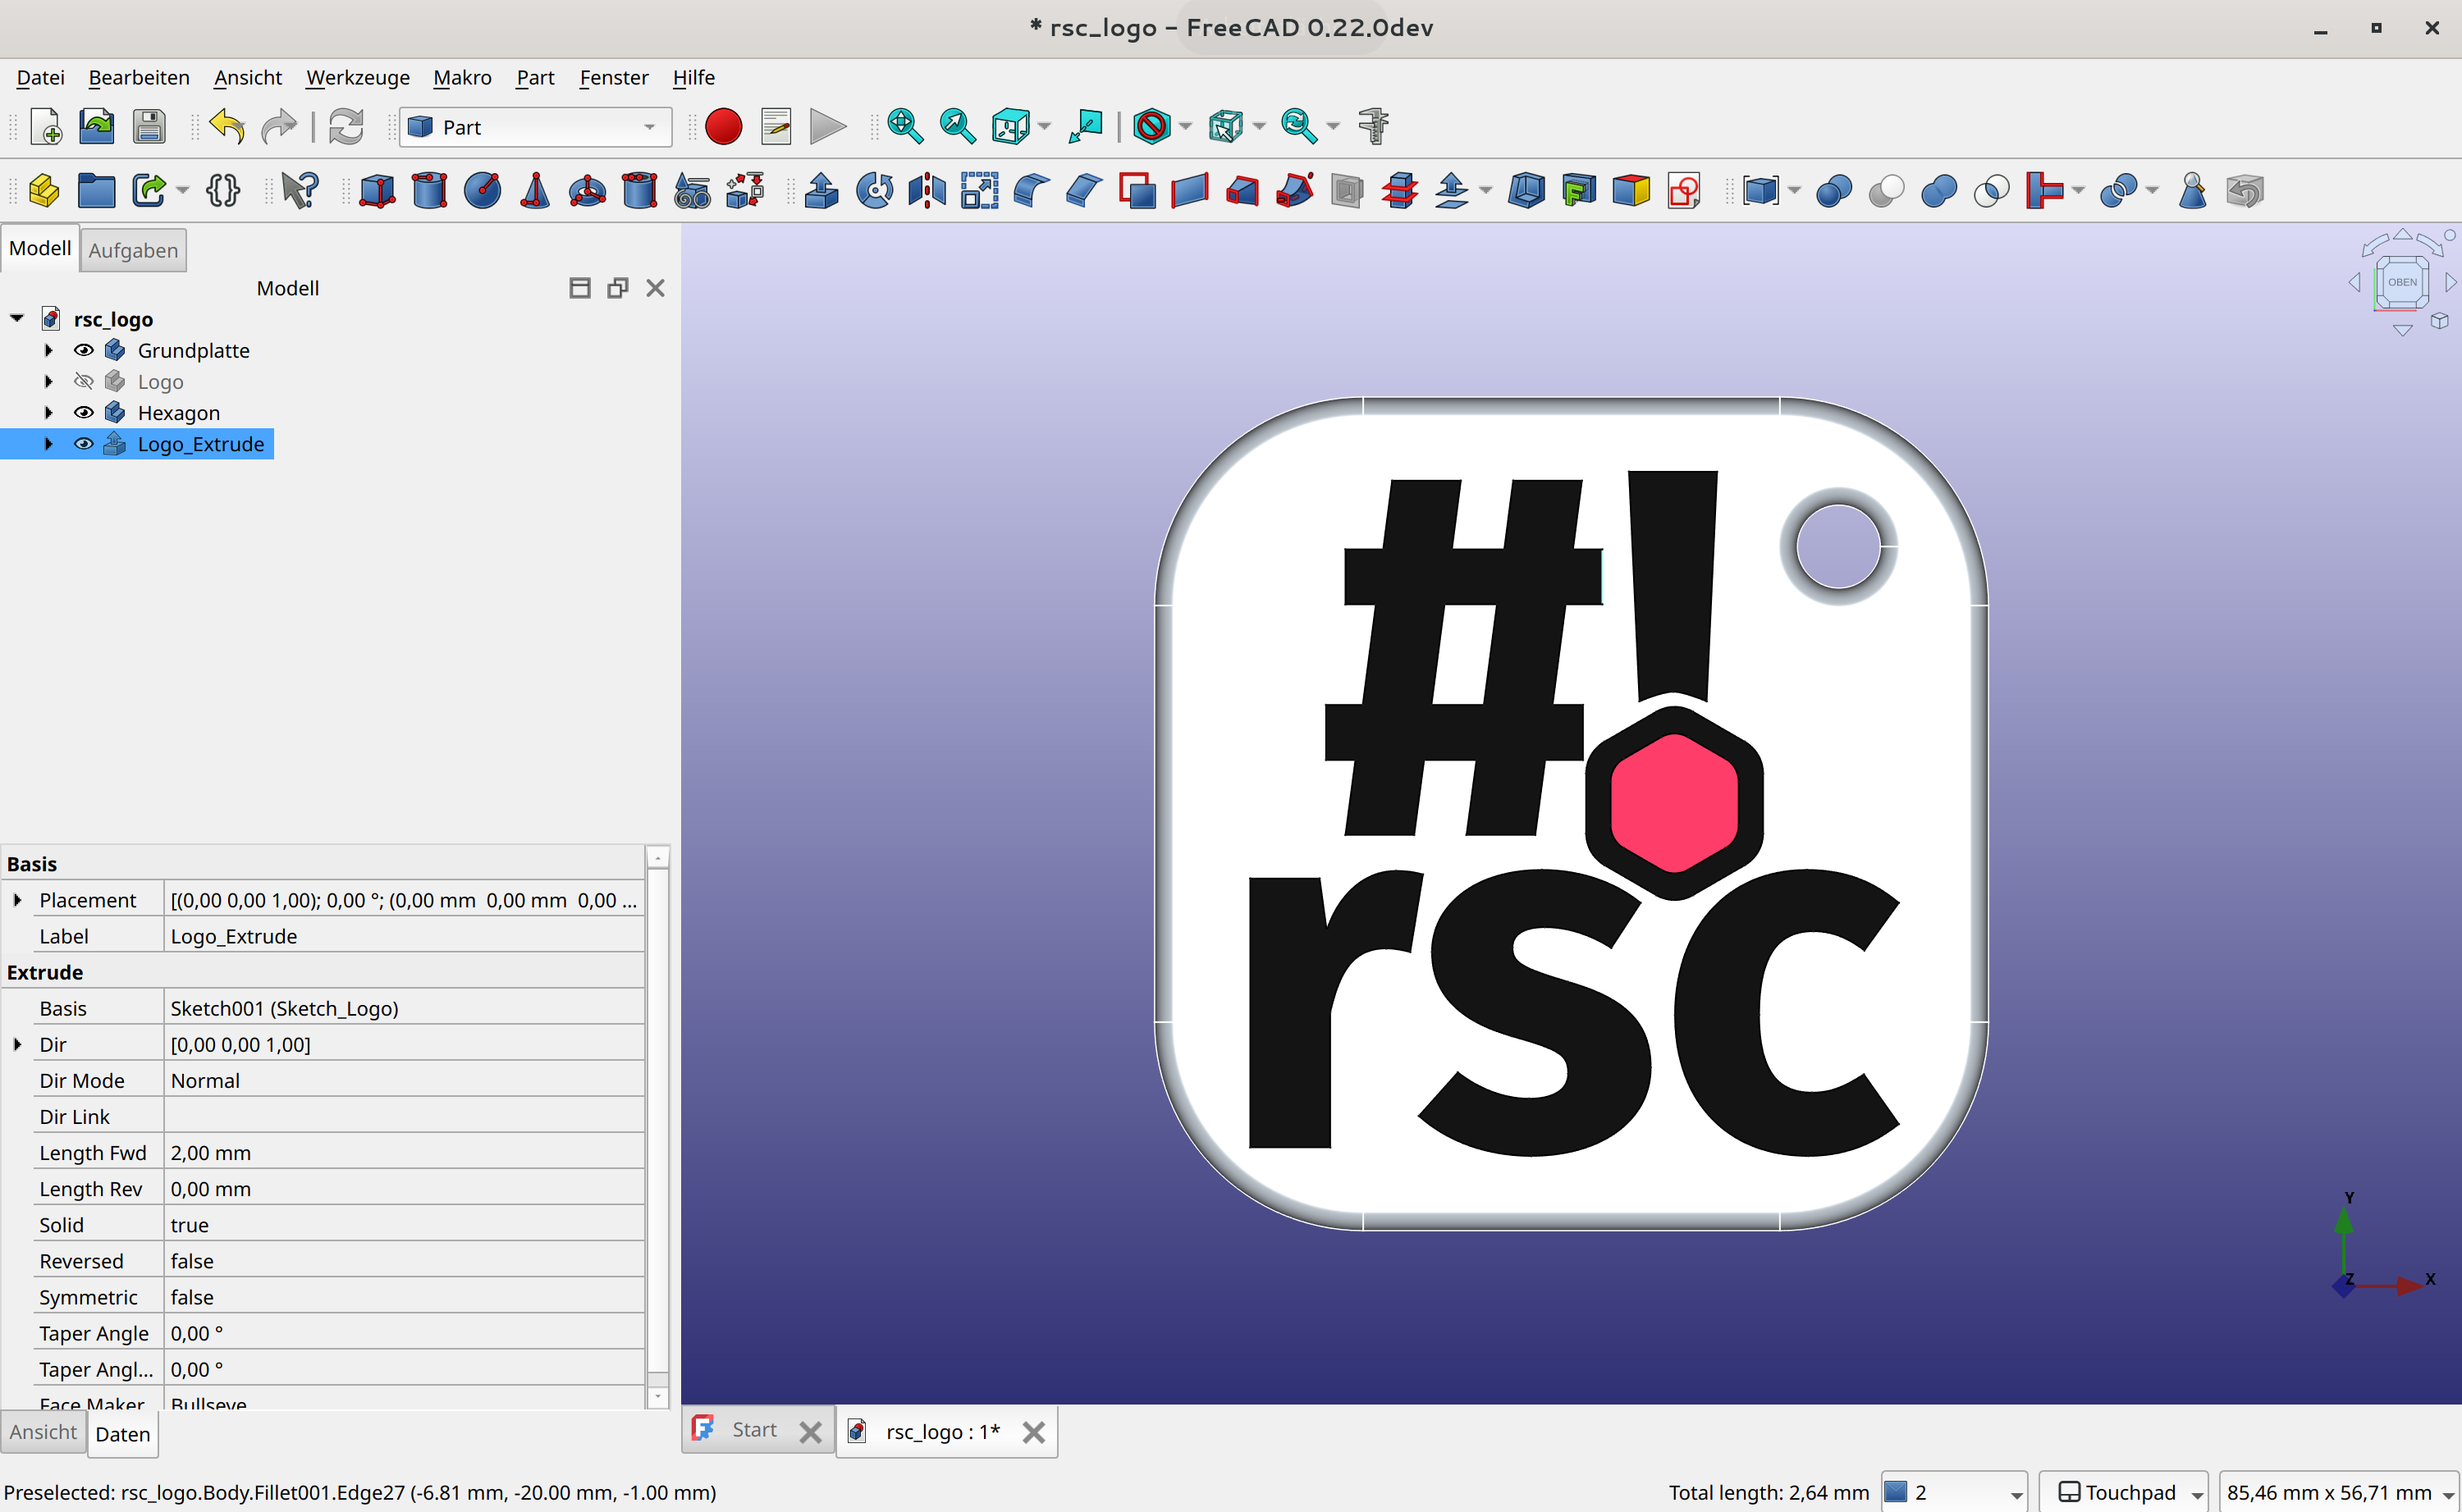Create a Box primitive

[377, 190]
